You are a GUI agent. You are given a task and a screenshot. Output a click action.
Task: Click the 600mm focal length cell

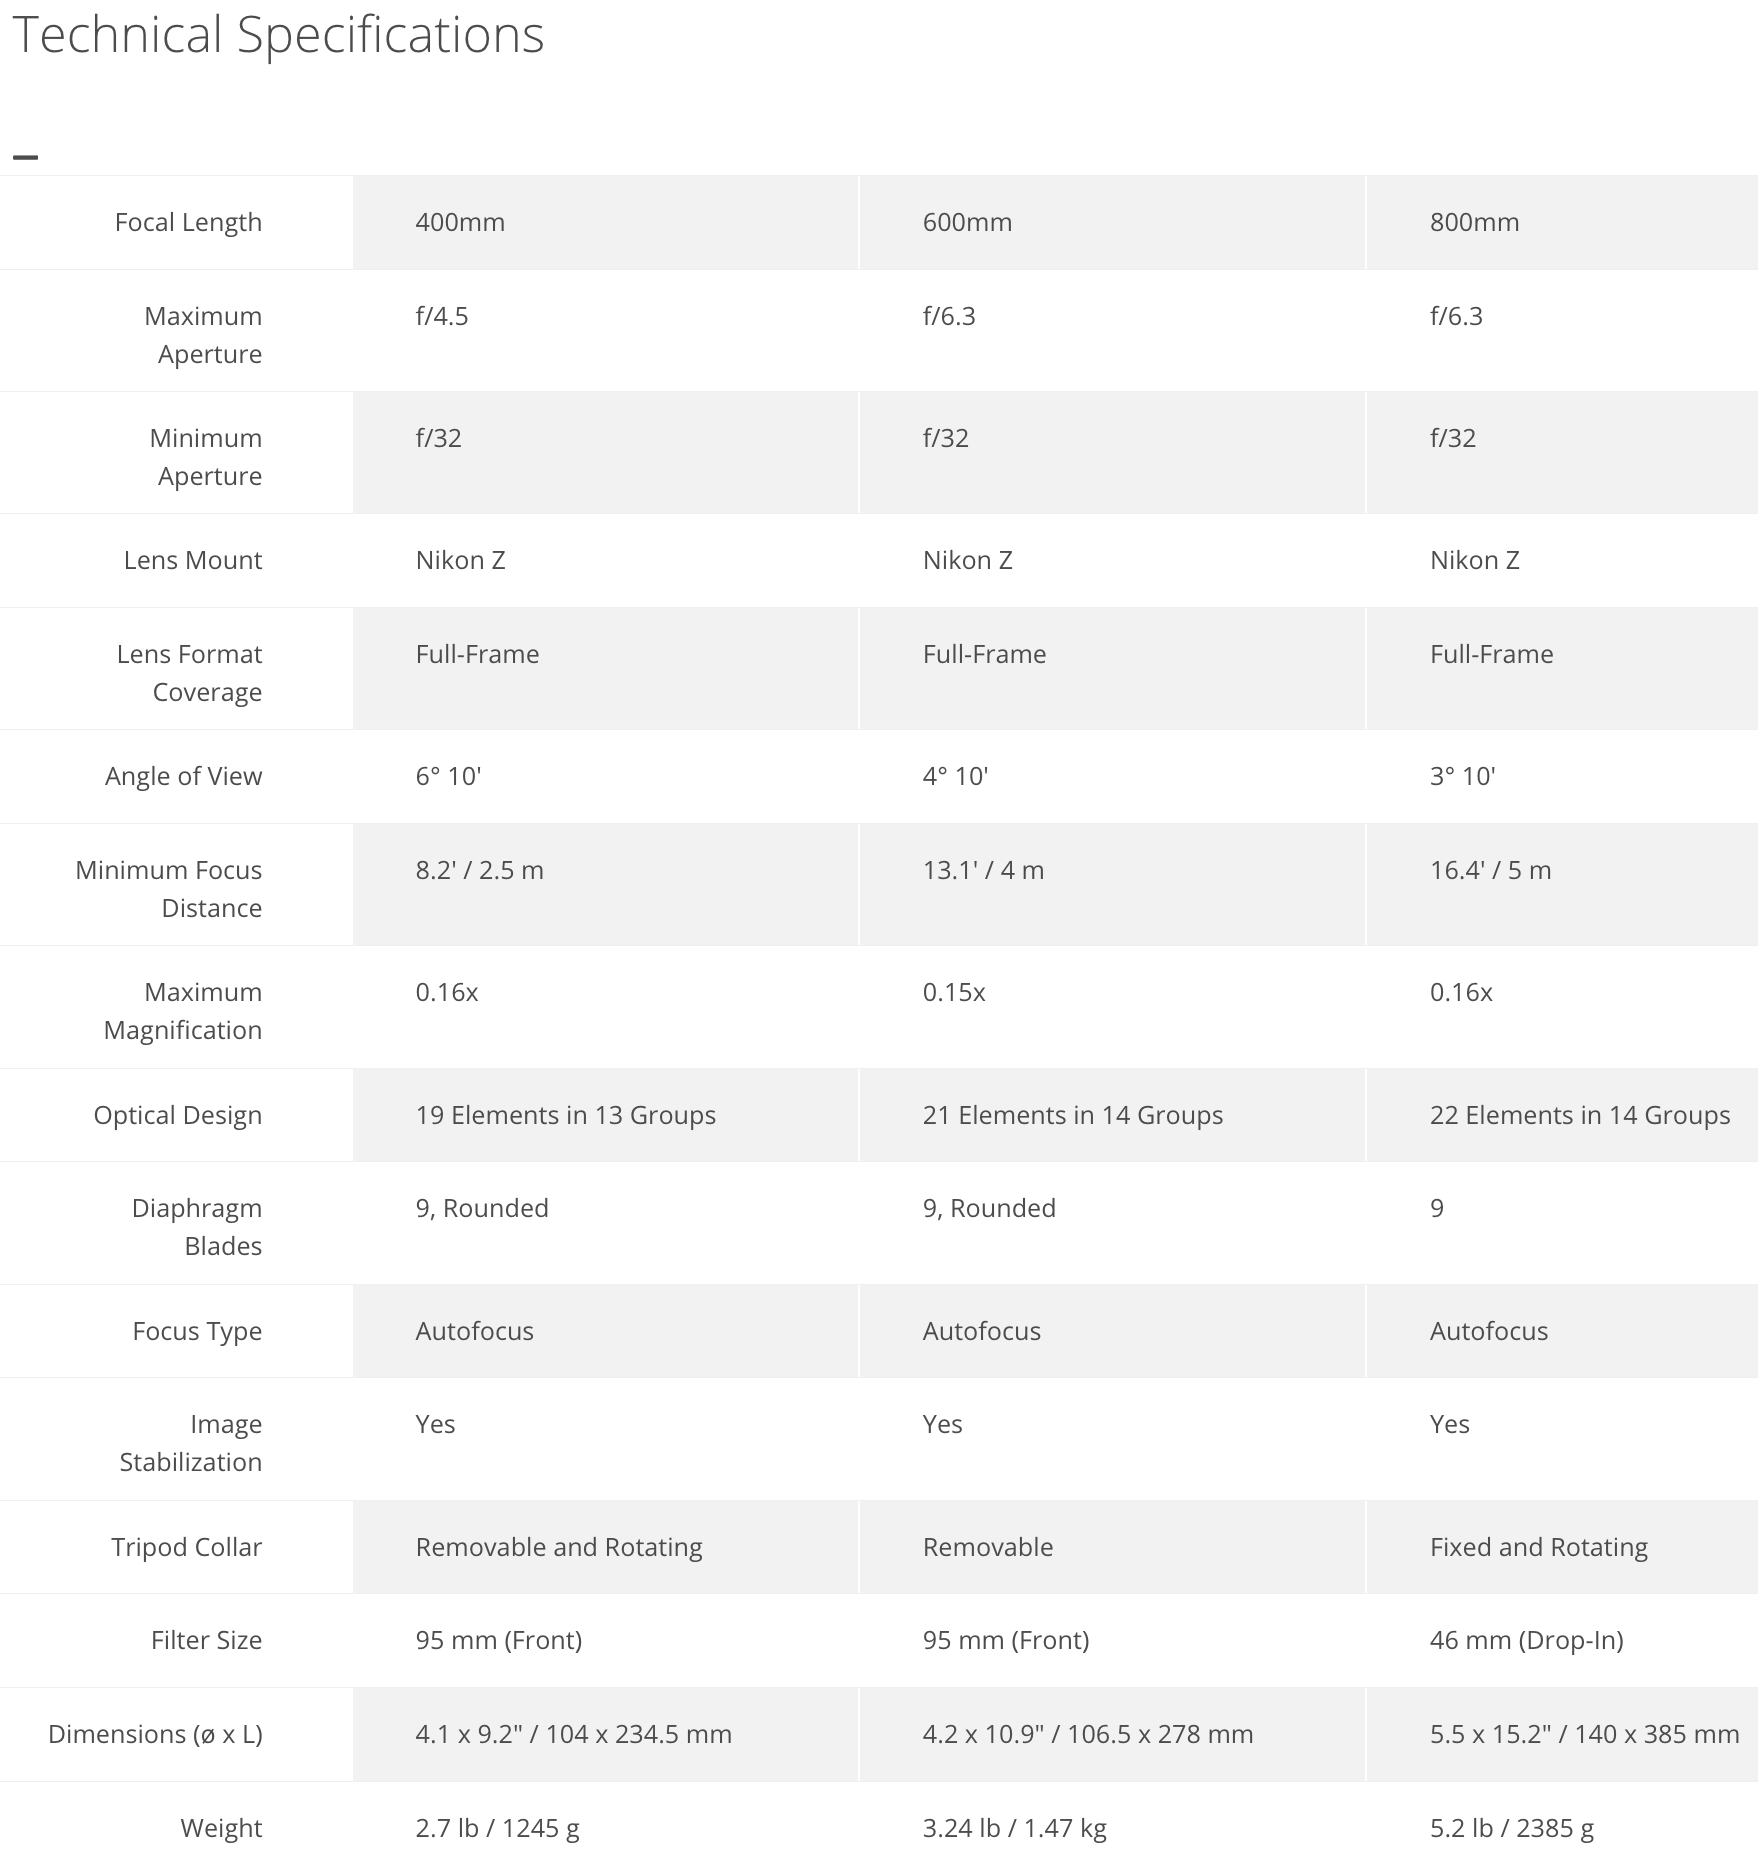[x=967, y=222]
